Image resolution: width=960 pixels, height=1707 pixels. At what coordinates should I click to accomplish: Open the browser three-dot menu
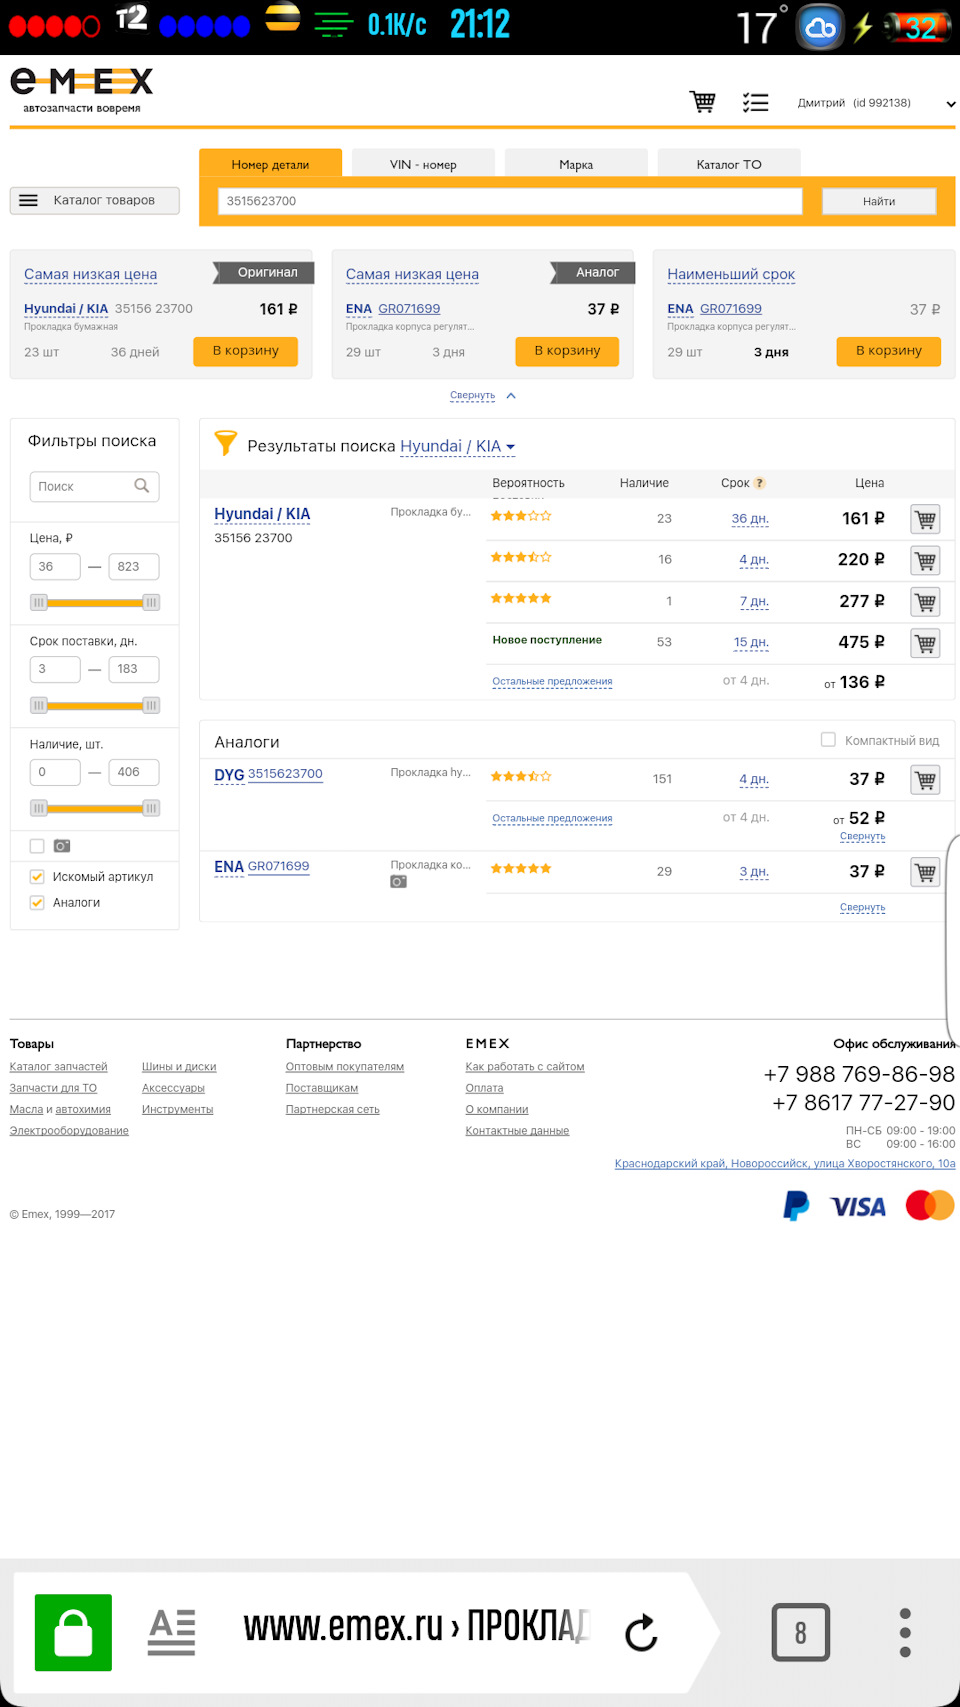(x=905, y=1633)
